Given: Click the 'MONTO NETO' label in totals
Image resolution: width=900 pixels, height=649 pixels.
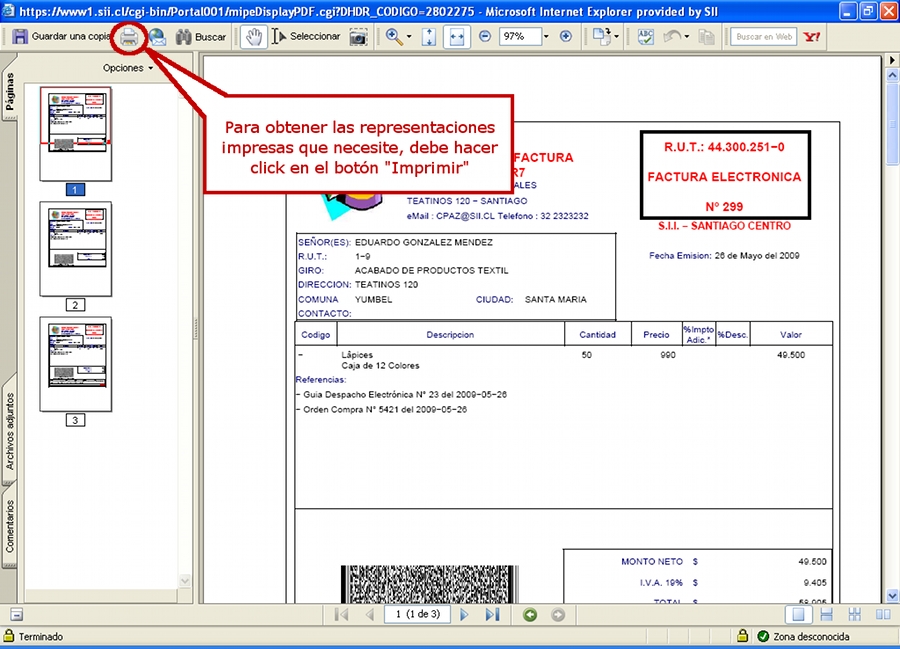Looking at the screenshot, I should pos(652,562).
